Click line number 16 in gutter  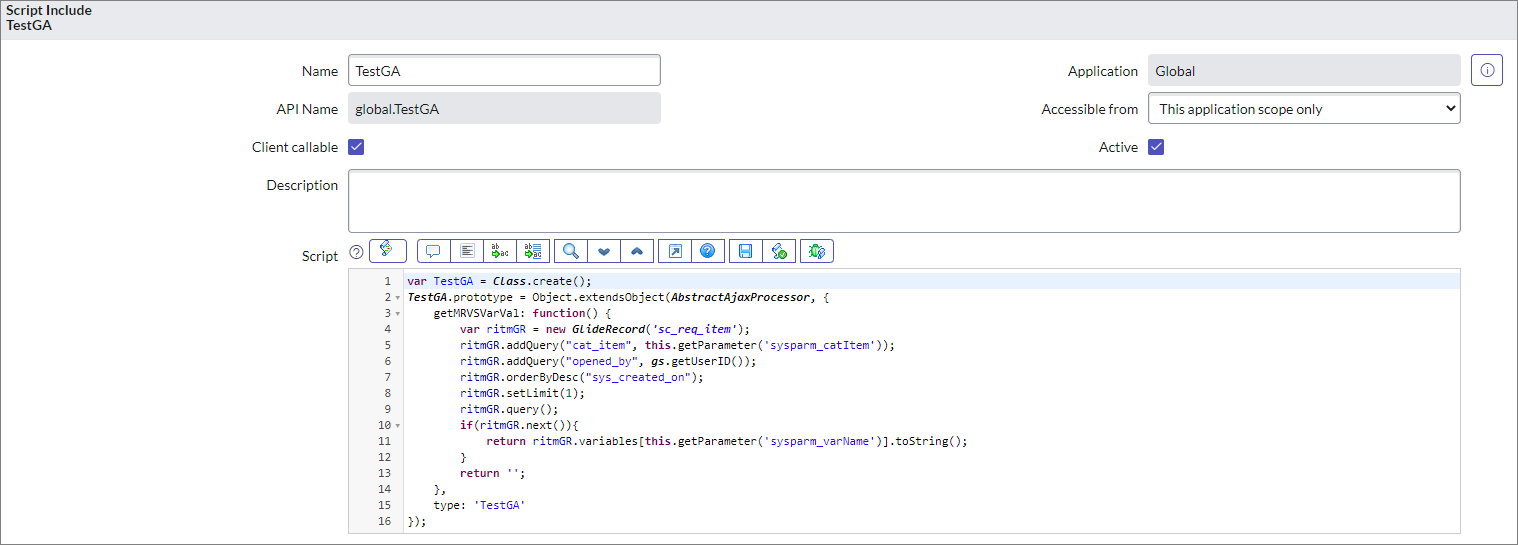(x=385, y=521)
